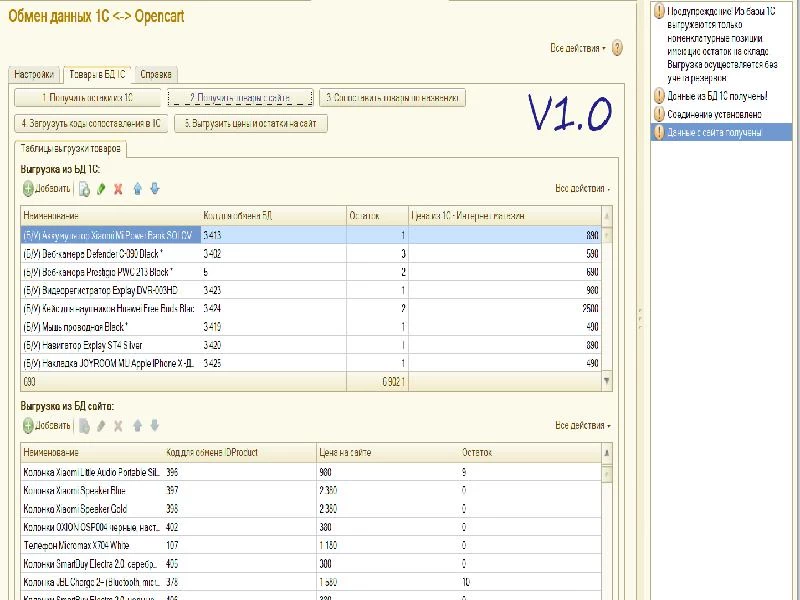Select row '(Б/У) Кейс для наушников Huawei Free Buds'
This screenshot has height=600, width=800.
pyautogui.click(x=311, y=309)
